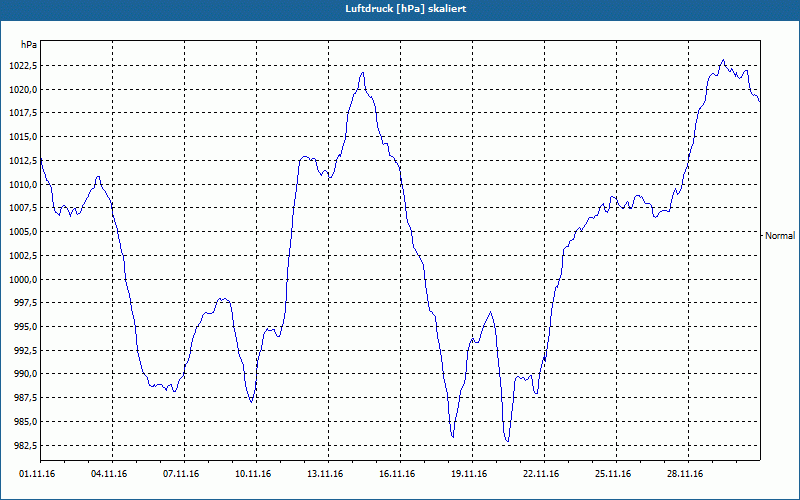Click the '19.11.16' date label
This screenshot has width=800, height=500.
point(469,474)
